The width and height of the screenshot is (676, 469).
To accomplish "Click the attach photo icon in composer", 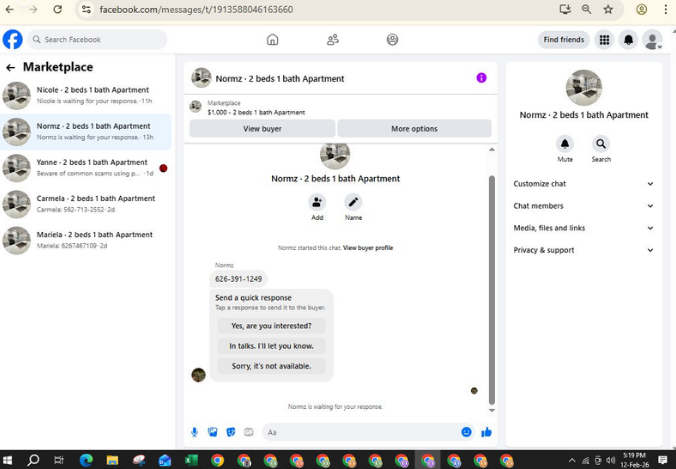I will pyautogui.click(x=213, y=432).
